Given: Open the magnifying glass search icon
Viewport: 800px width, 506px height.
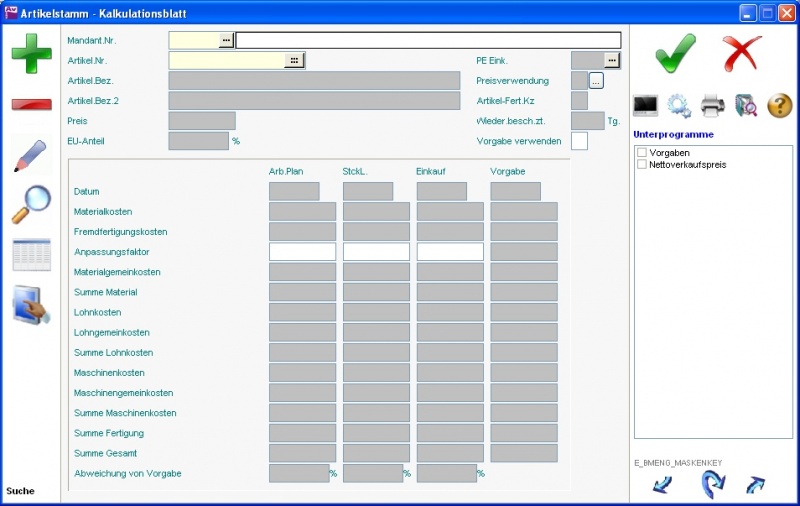Looking at the screenshot, I should tap(31, 205).
